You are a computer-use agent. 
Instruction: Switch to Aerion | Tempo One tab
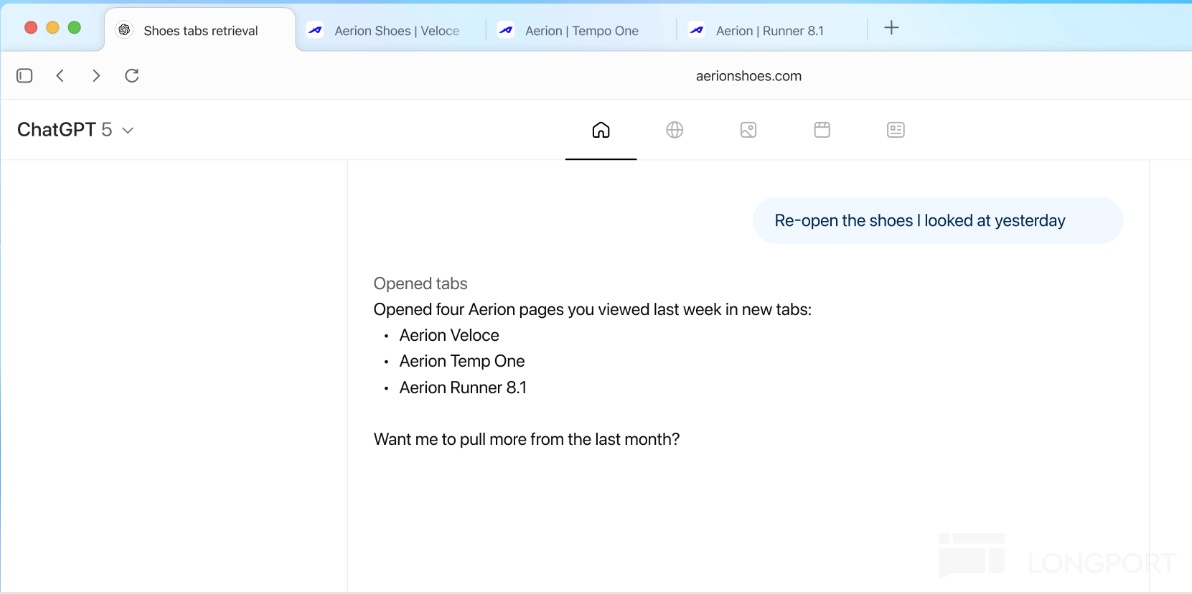pos(581,31)
